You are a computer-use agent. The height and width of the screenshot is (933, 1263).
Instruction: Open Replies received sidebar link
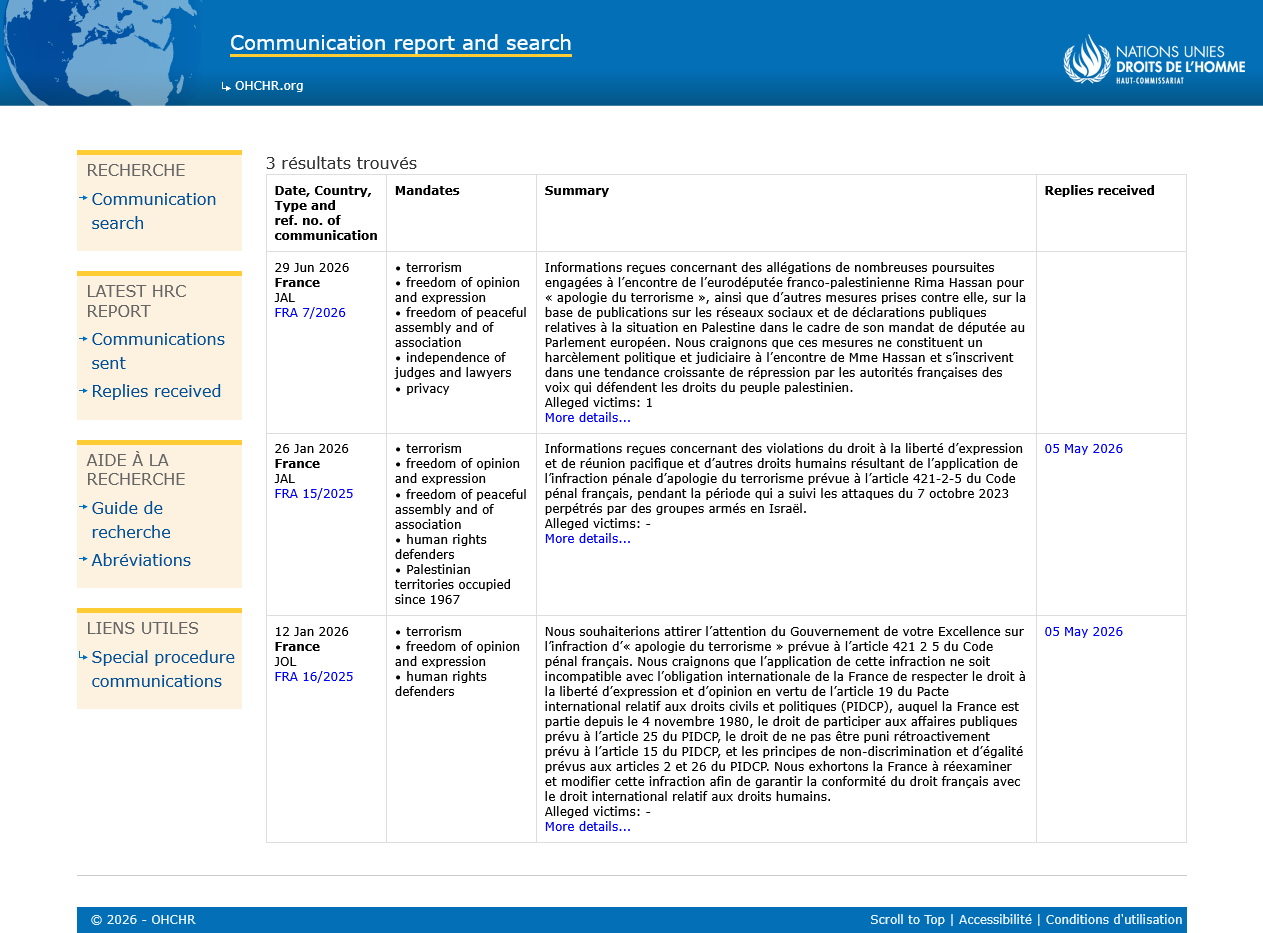[x=156, y=391]
